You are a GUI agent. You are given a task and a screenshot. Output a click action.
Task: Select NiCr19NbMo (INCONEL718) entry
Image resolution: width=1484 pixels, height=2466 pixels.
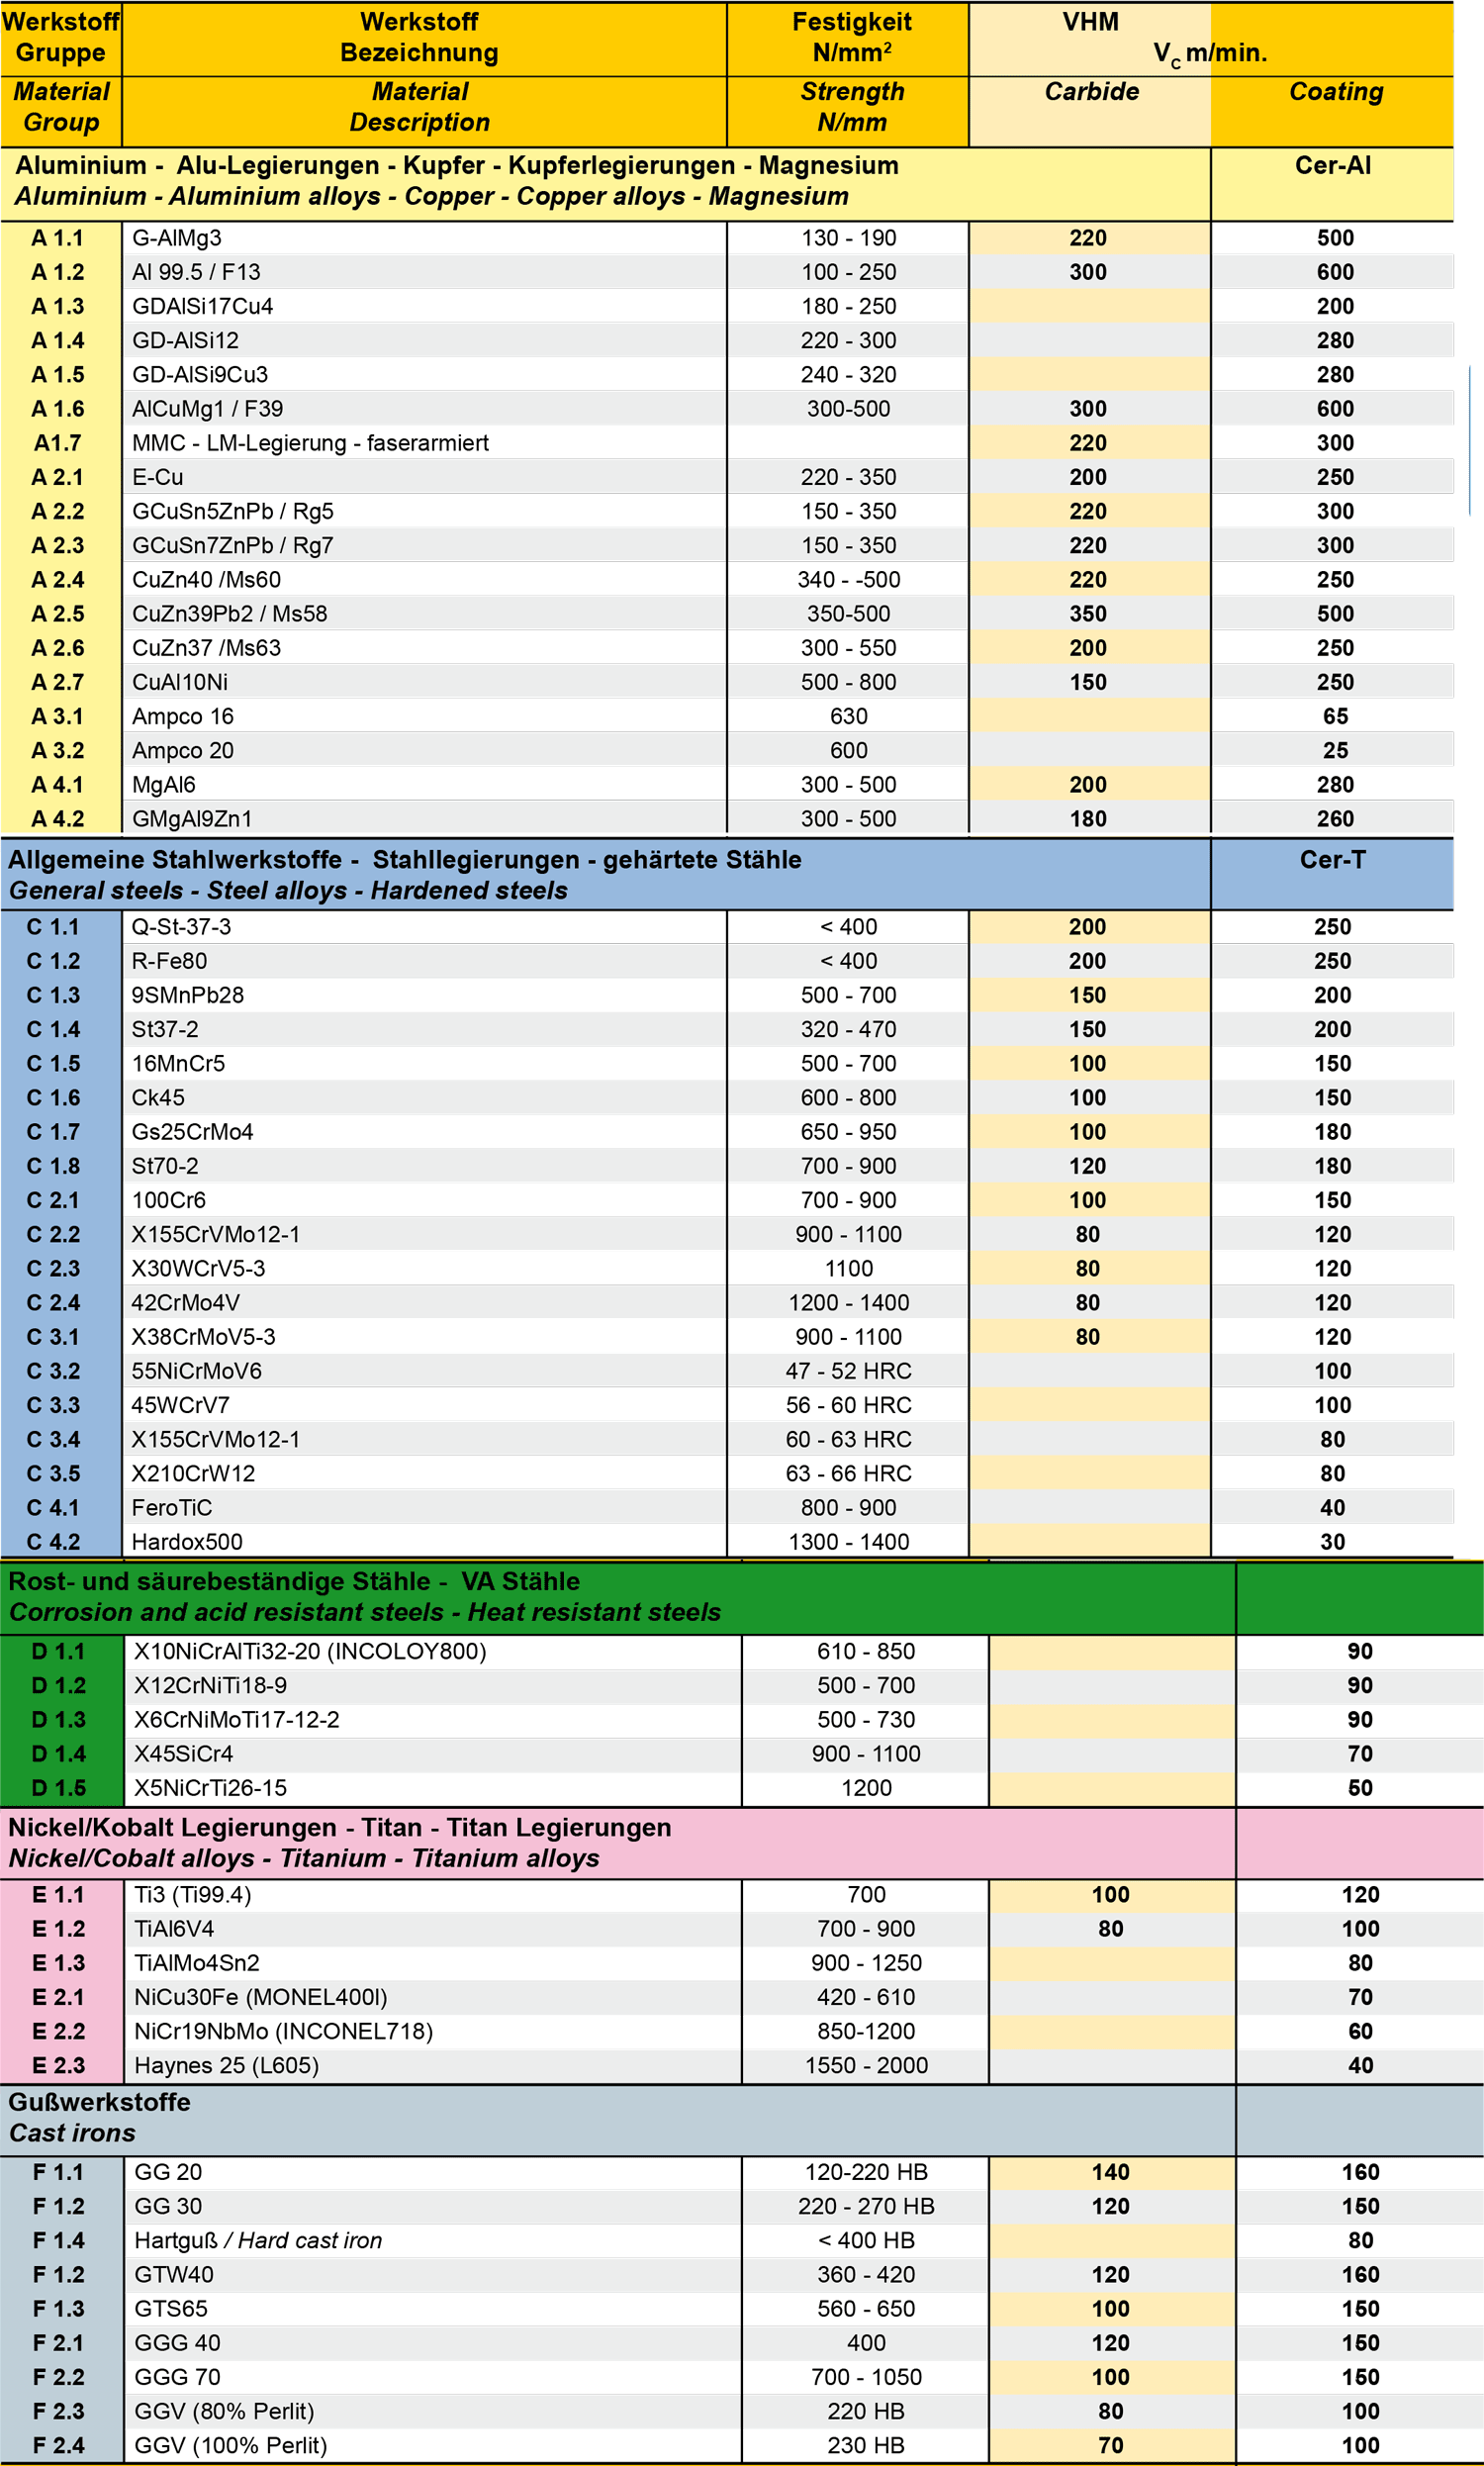coord(283,2031)
